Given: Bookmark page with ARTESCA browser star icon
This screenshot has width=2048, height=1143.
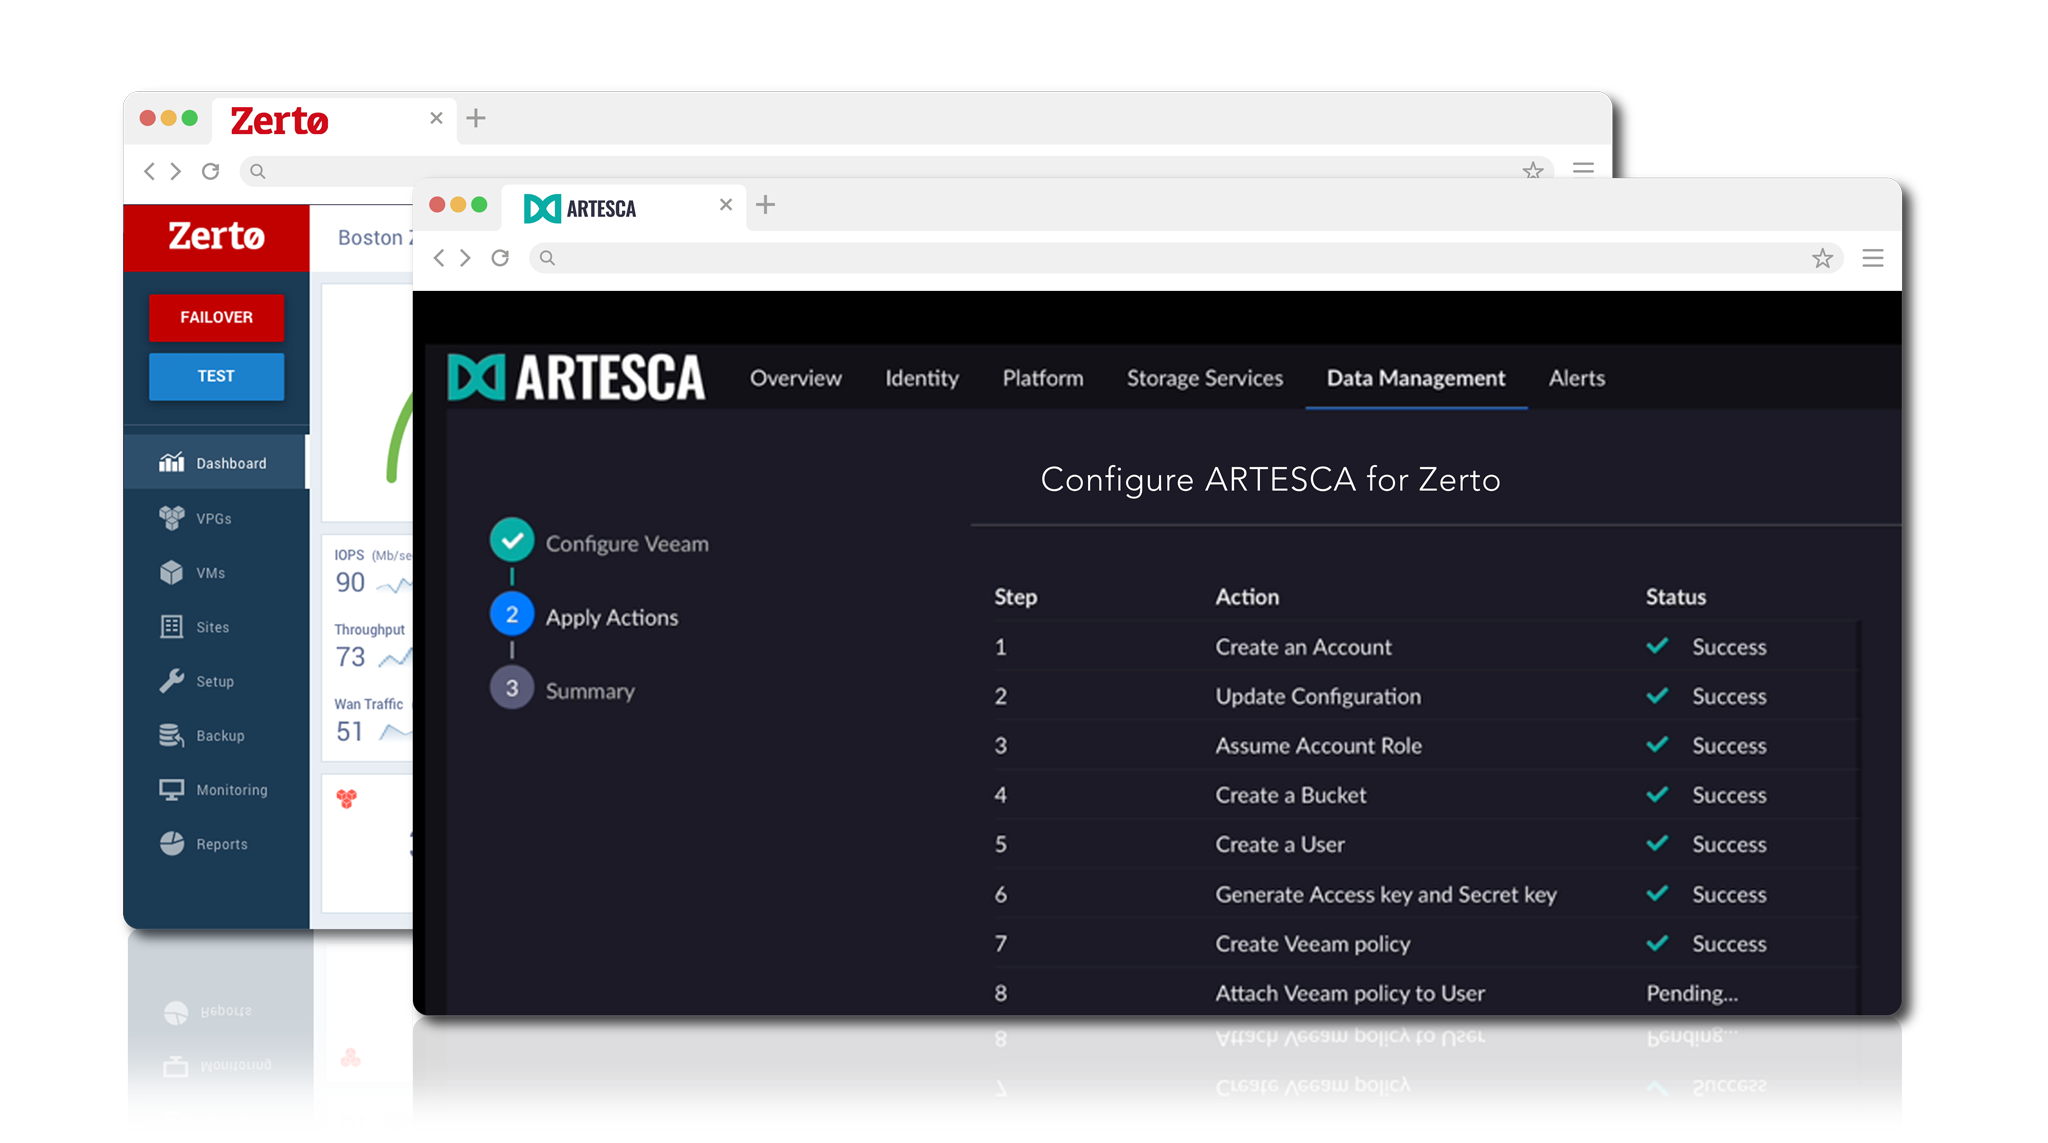Looking at the screenshot, I should coord(1822,258).
